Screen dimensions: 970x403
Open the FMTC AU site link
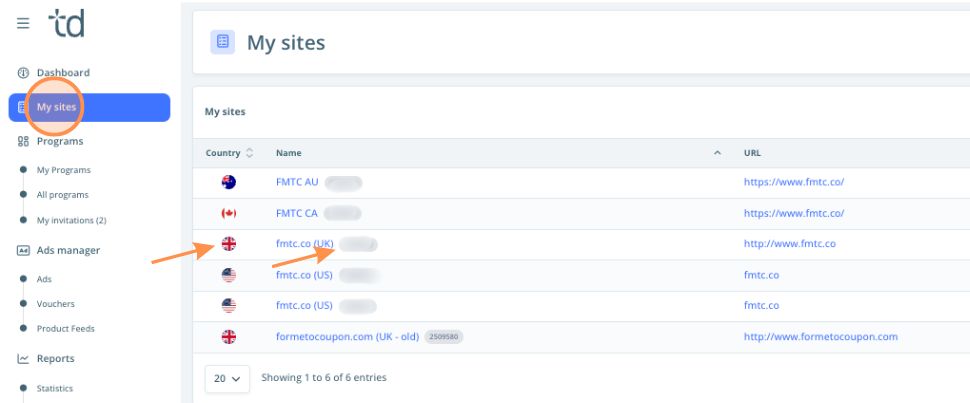point(297,183)
